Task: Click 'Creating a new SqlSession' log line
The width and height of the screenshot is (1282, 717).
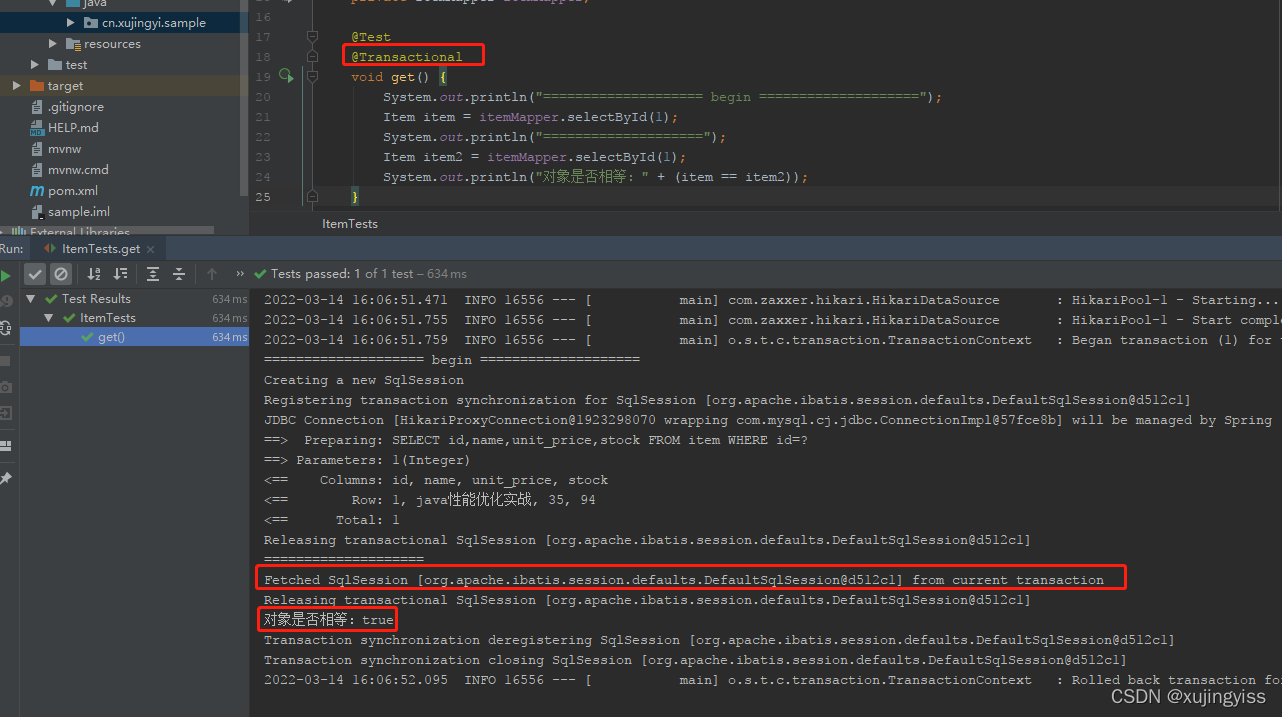Action: point(364,380)
